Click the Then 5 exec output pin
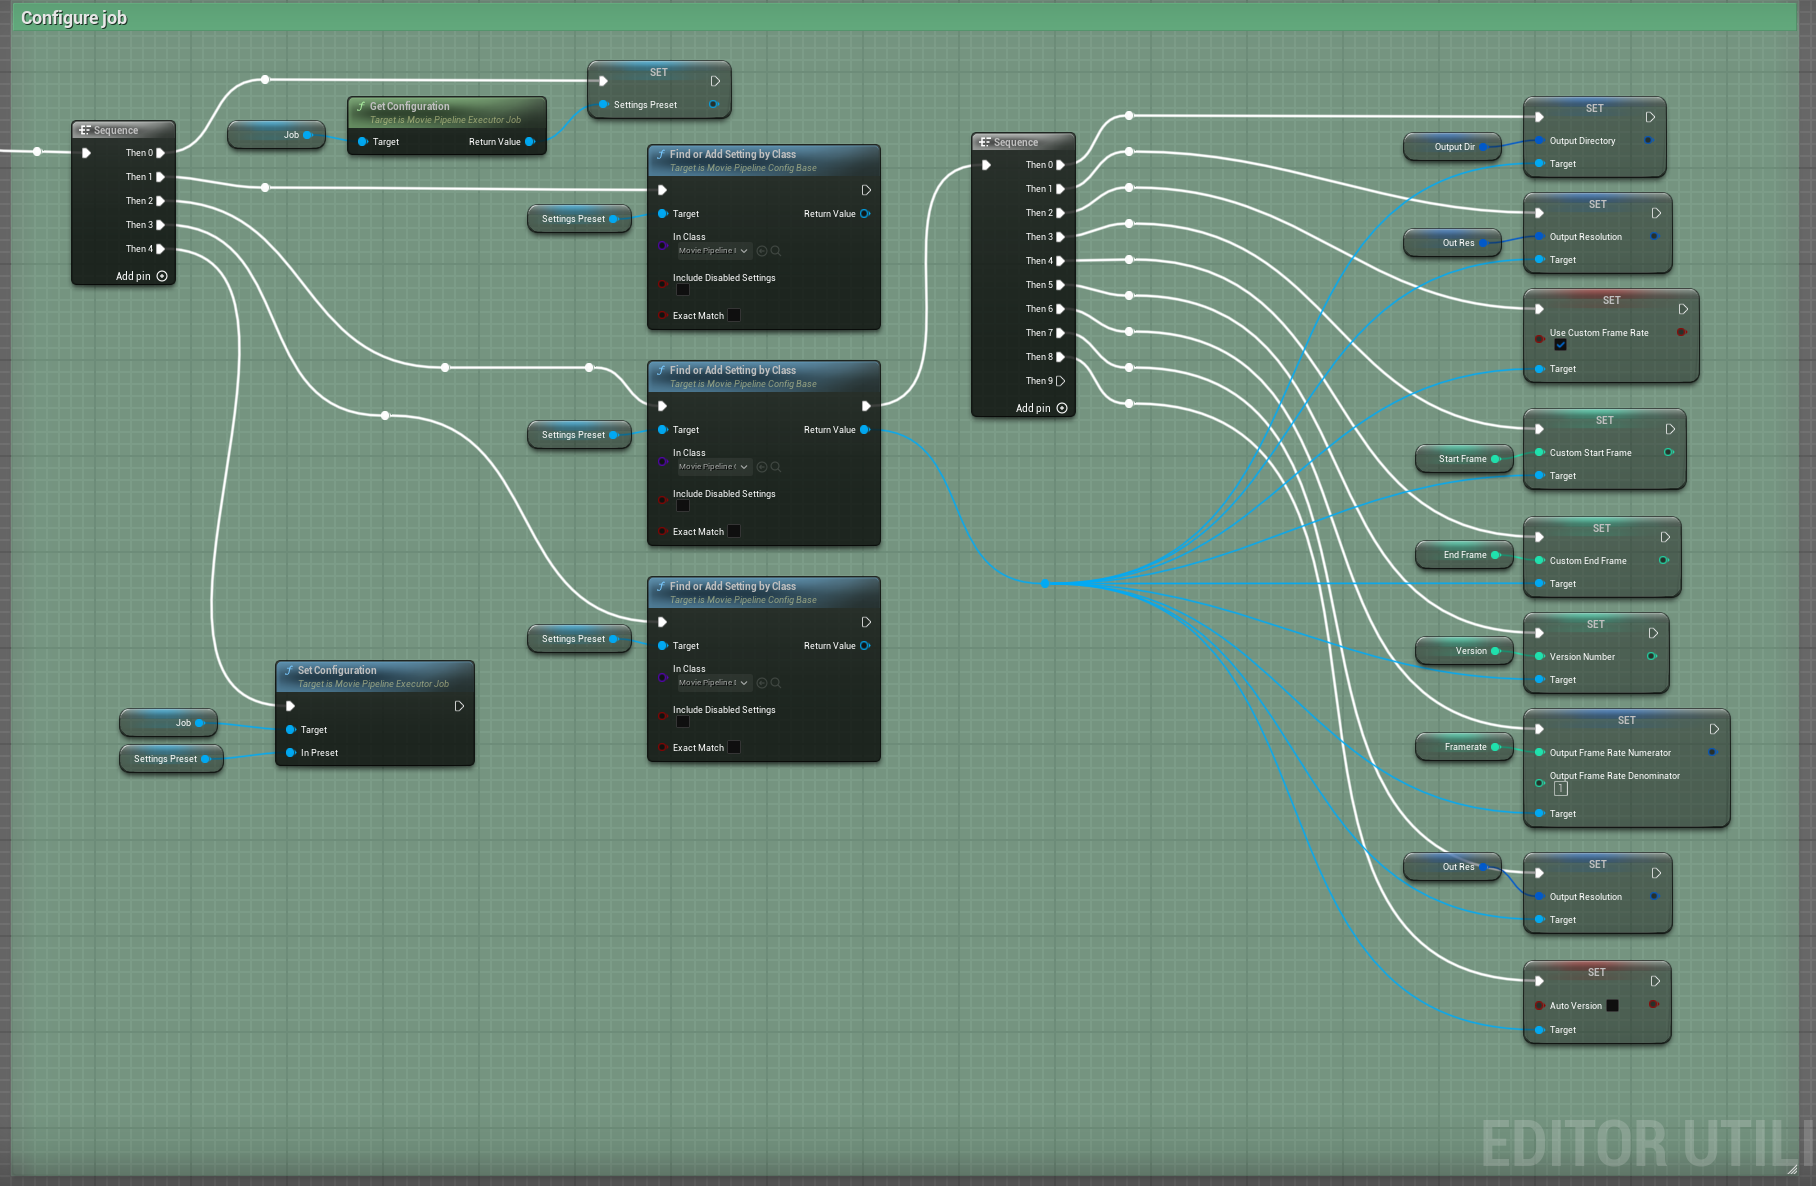This screenshot has width=1816, height=1186. click(x=1060, y=285)
